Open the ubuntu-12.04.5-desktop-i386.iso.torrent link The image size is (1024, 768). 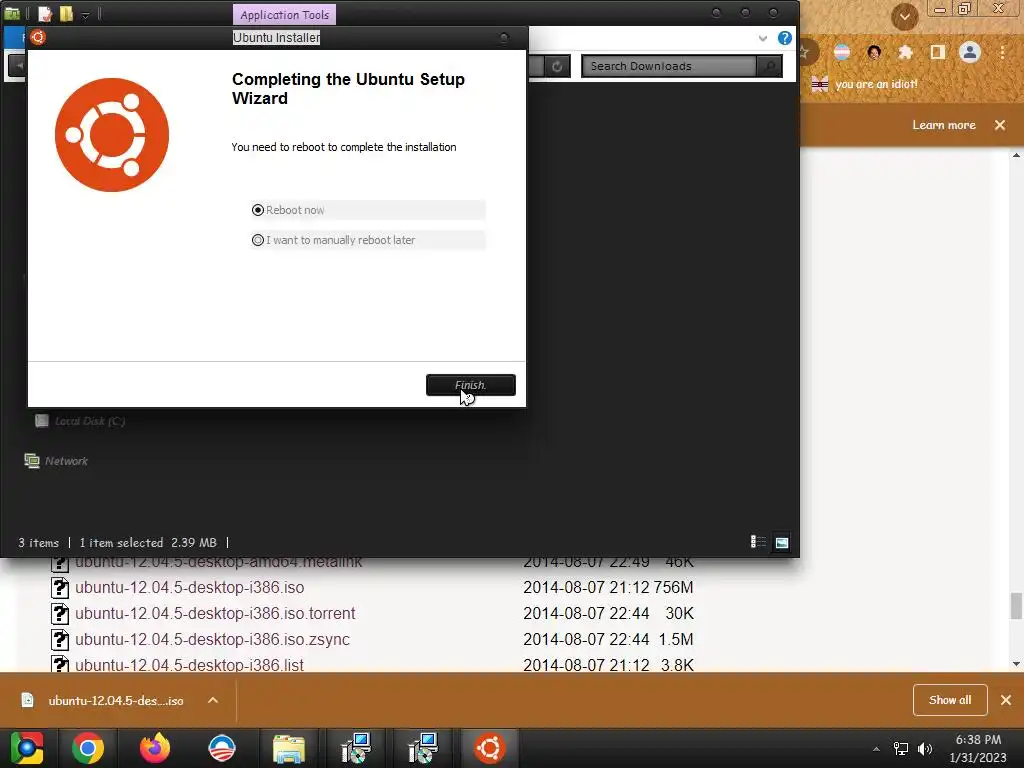pyautogui.click(x=215, y=613)
